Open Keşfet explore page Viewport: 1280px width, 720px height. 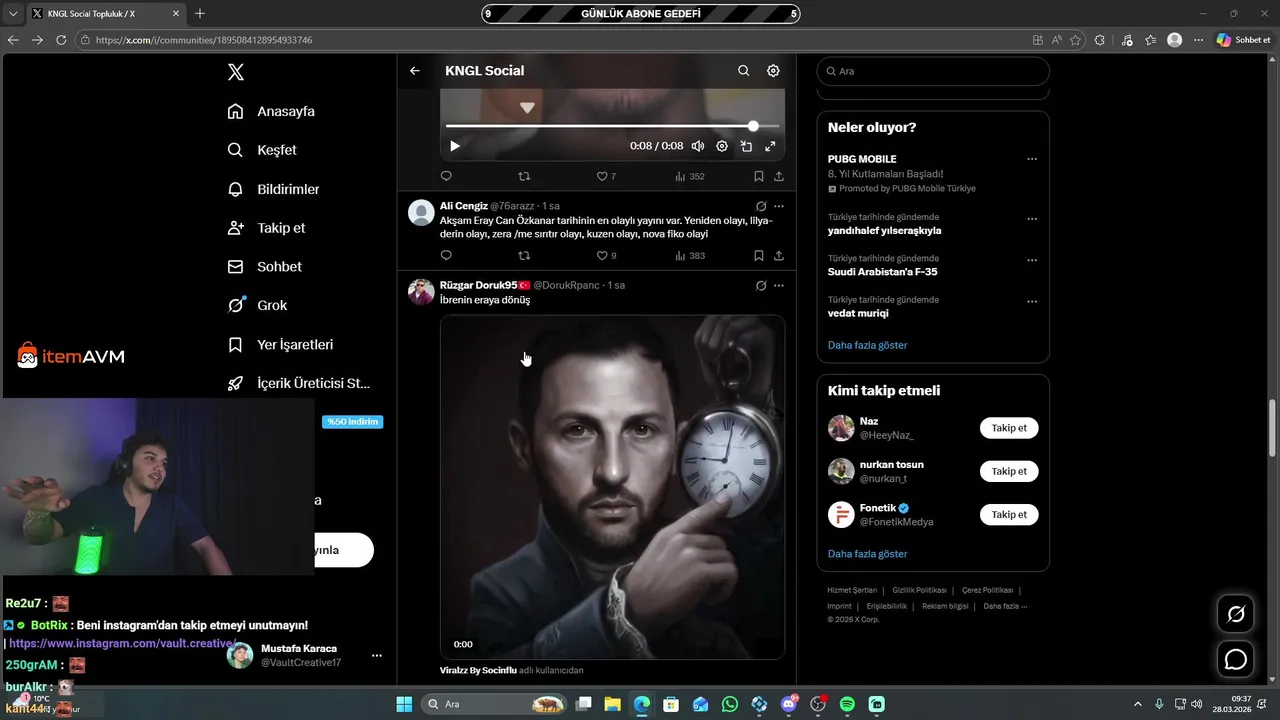coord(262,150)
